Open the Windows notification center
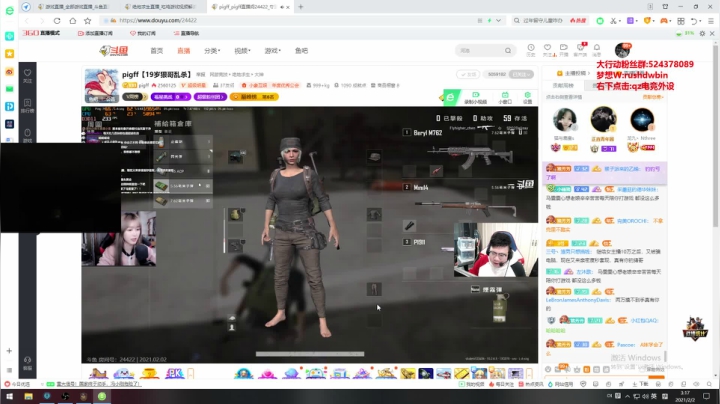The image size is (720, 404). [707, 396]
